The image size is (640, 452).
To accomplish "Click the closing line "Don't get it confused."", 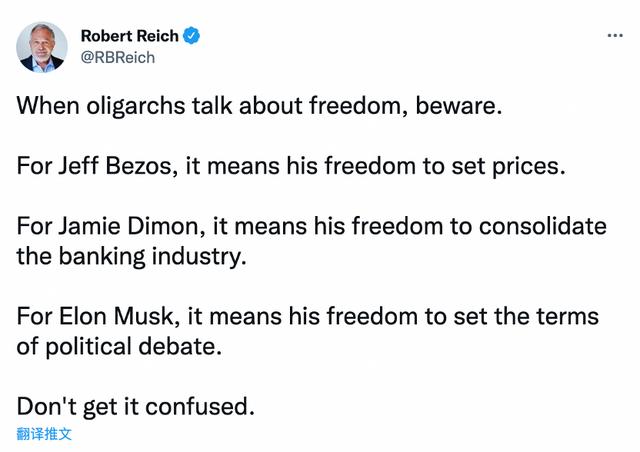I will (136, 407).
